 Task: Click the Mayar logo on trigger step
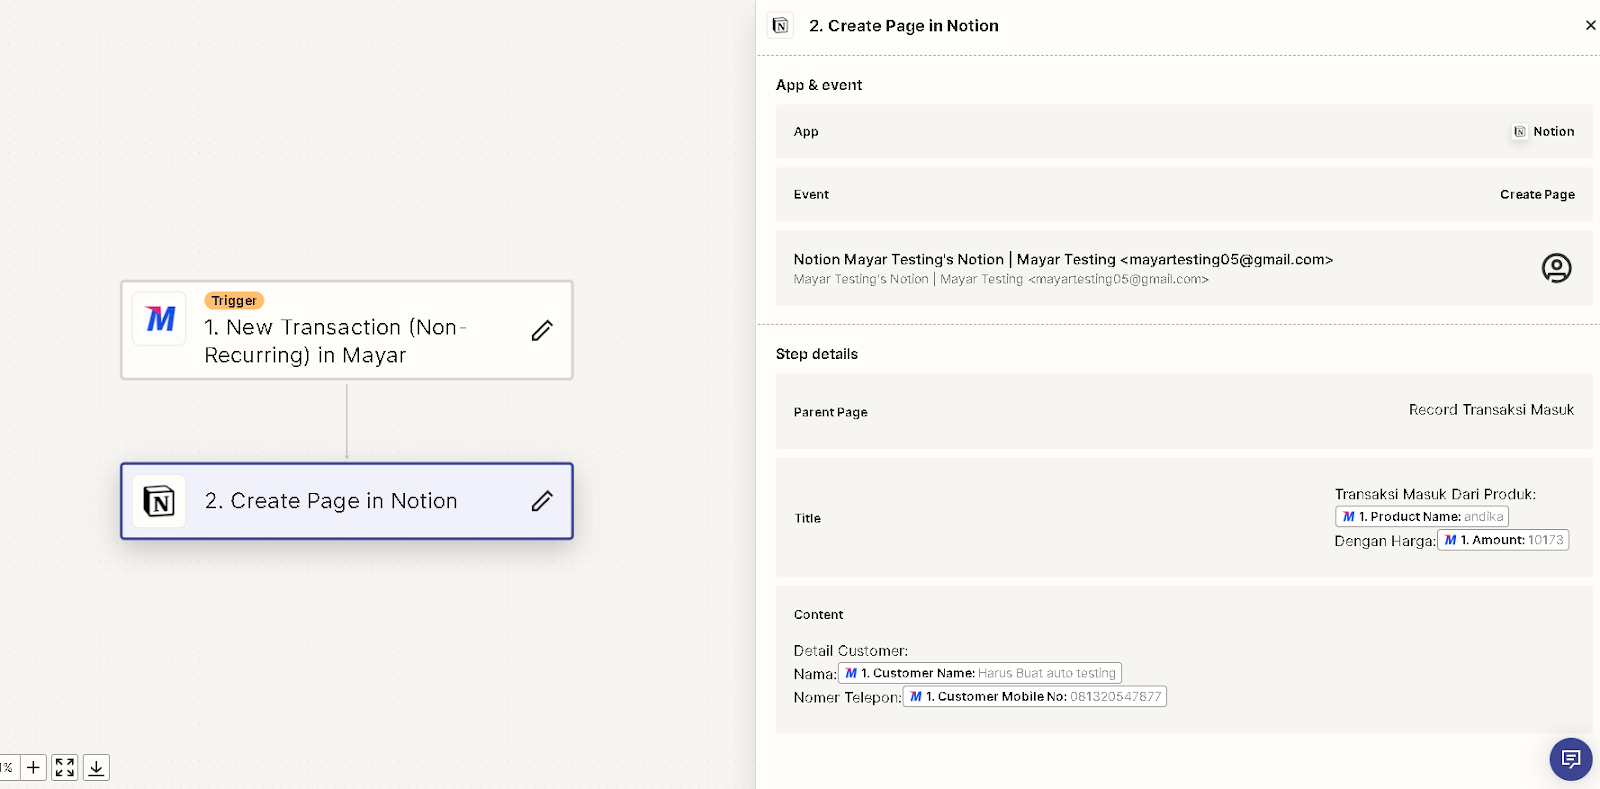(160, 319)
